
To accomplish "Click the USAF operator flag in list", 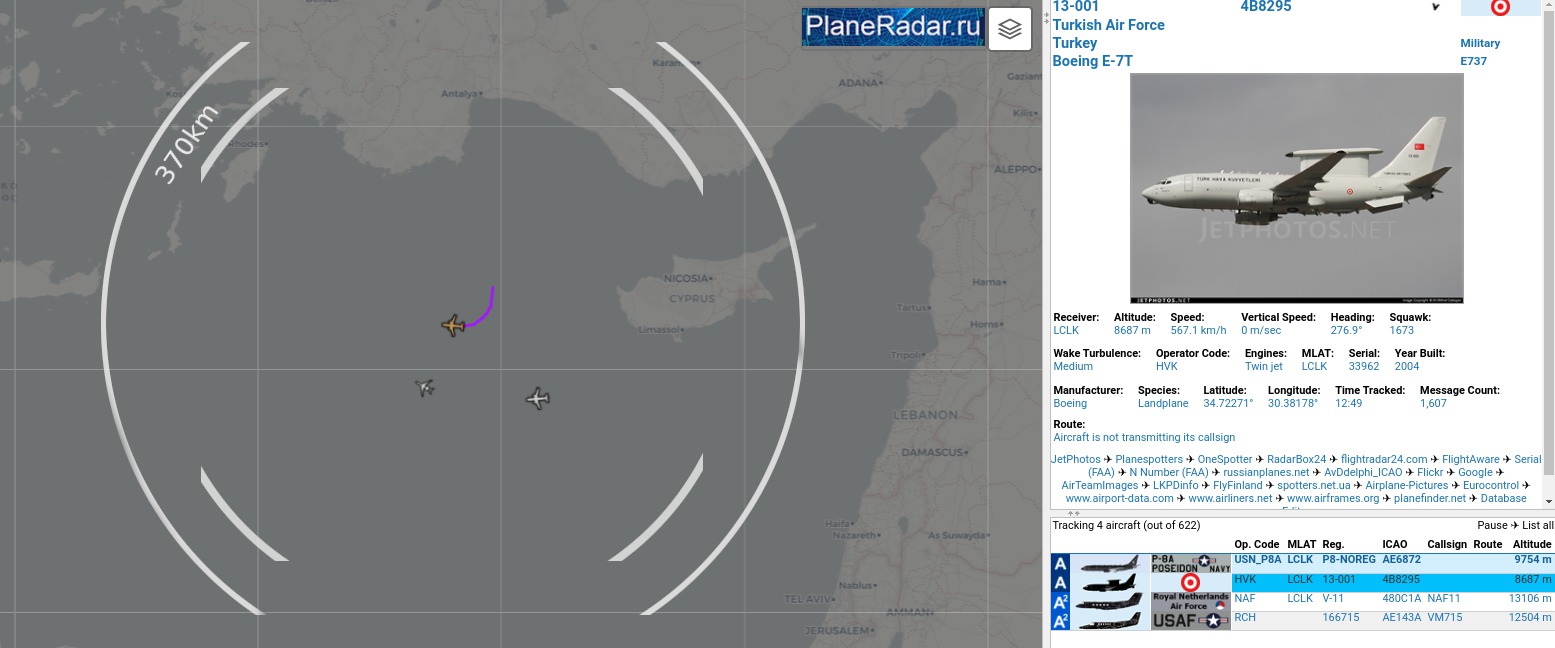I will tap(1190, 621).
